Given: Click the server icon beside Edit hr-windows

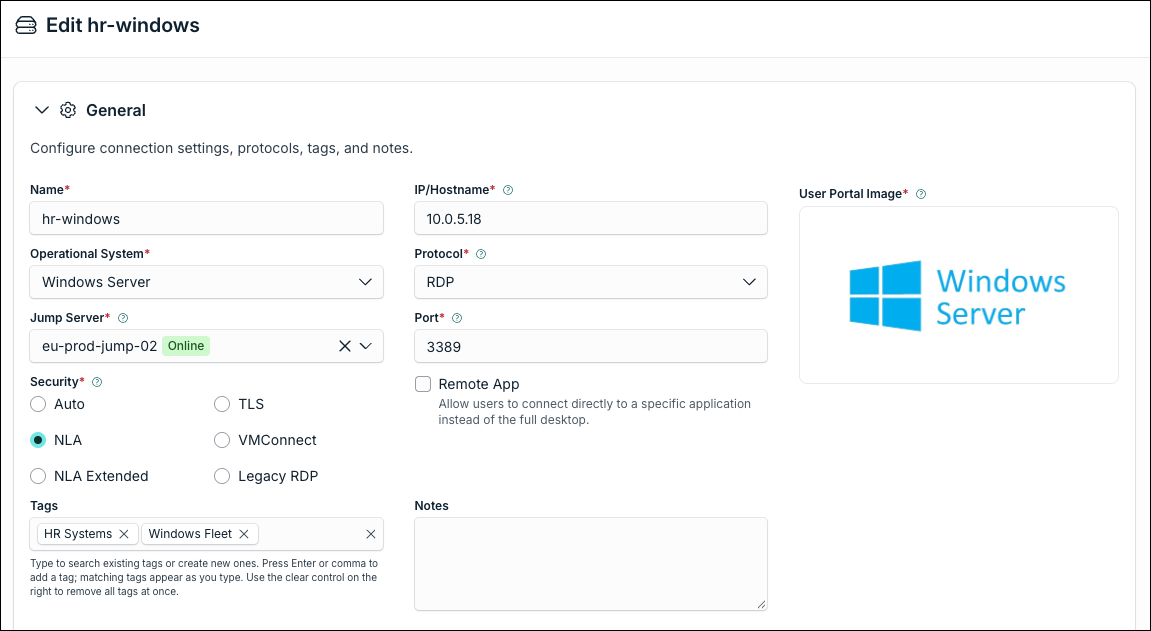Looking at the screenshot, I should pos(26,26).
